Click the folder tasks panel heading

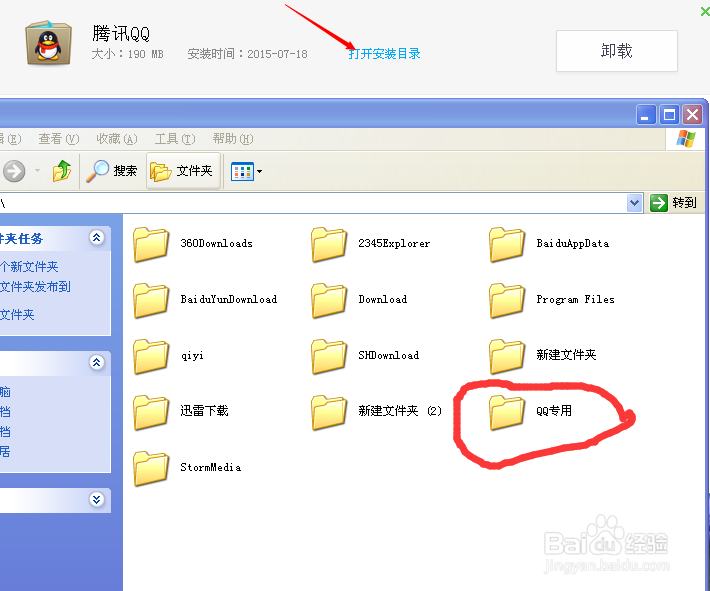[22, 238]
